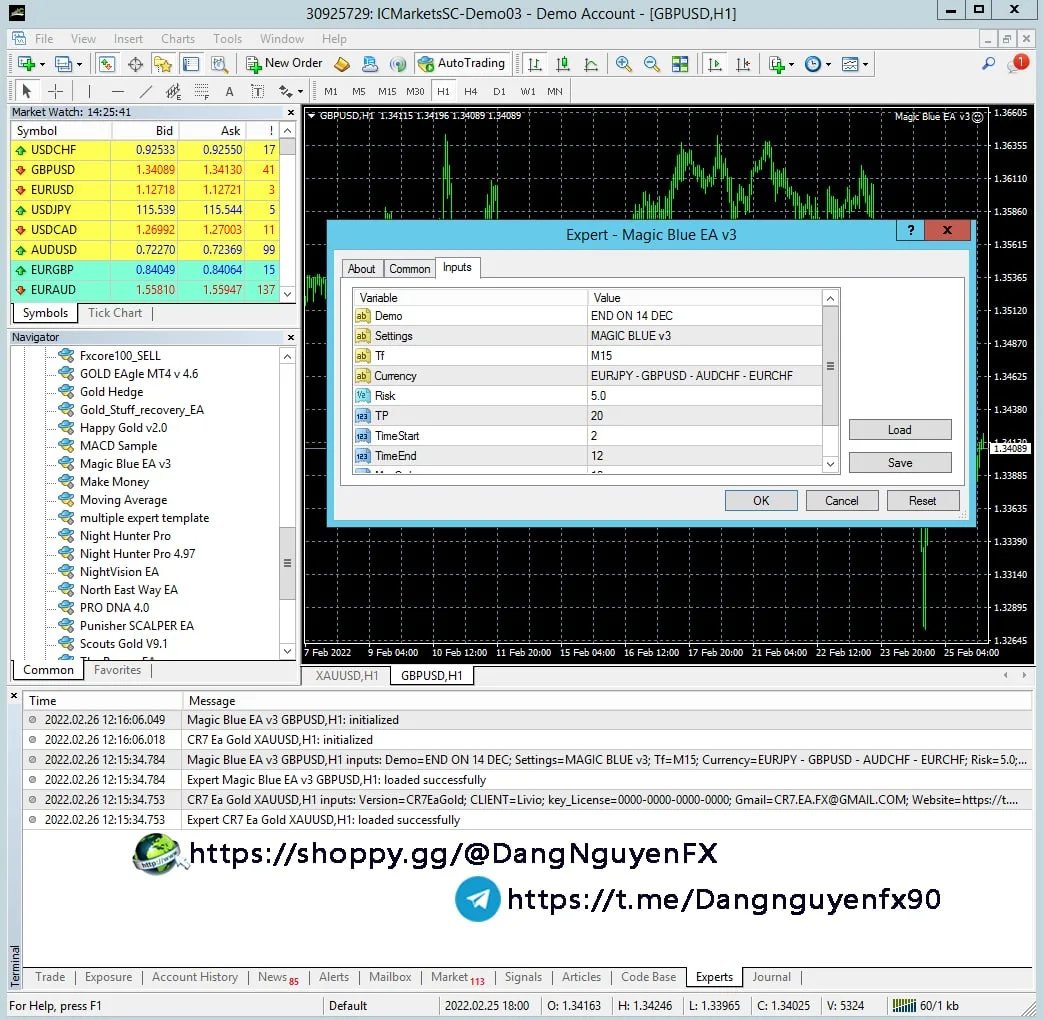Open the Periodicity clock dropdown
1043x1019 pixels.
818,64
